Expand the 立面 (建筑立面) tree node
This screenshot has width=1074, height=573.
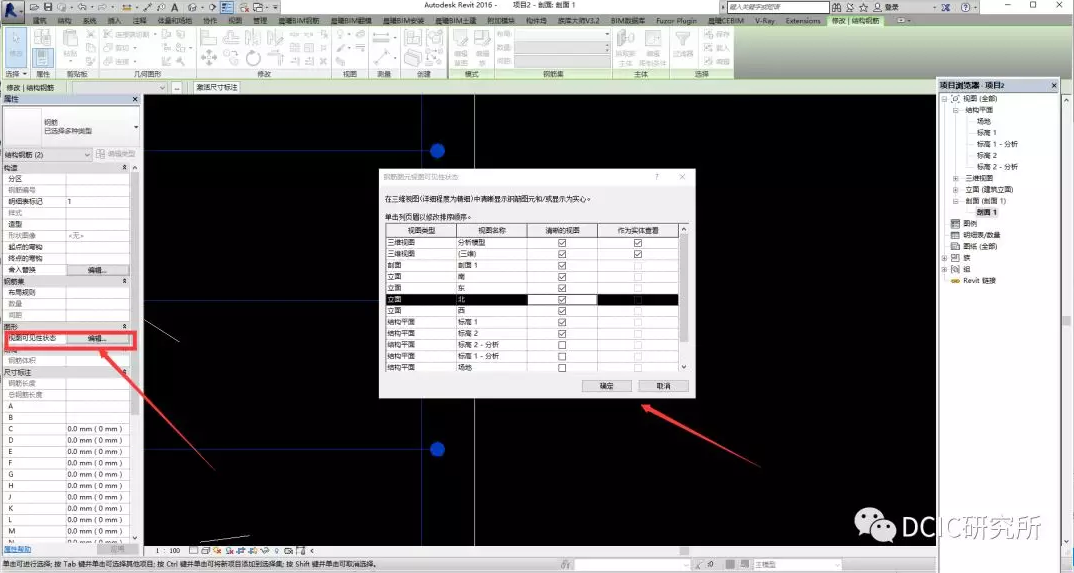coord(956,190)
